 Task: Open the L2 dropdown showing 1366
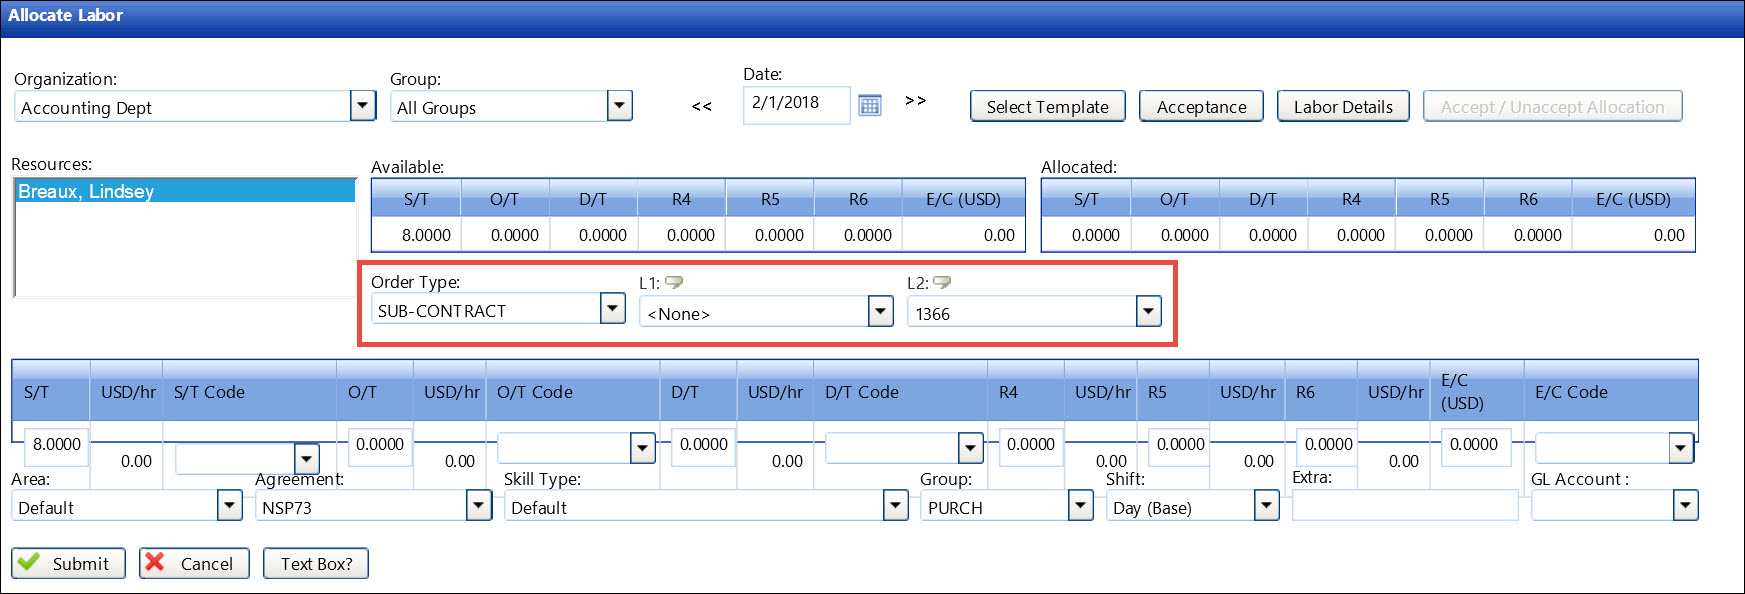tap(1148, 312)
